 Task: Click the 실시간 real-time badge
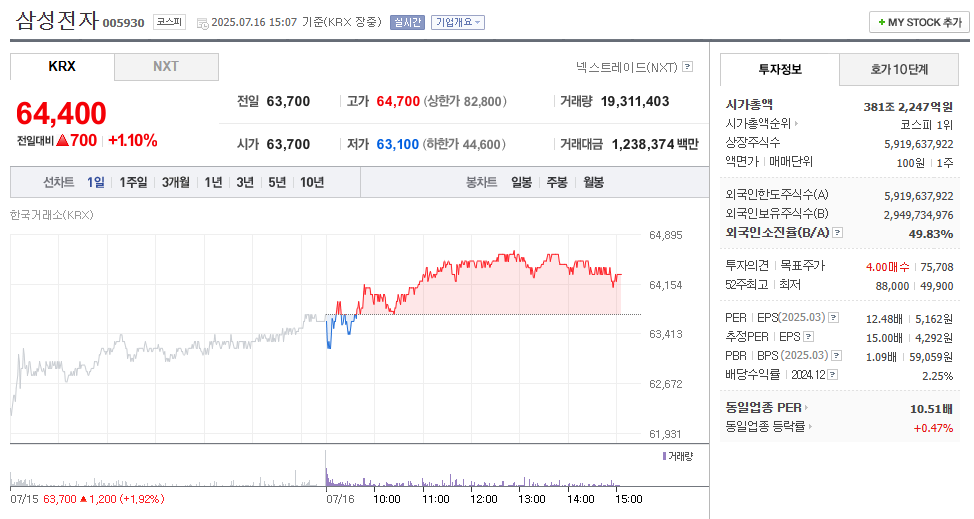coord(407,22)
